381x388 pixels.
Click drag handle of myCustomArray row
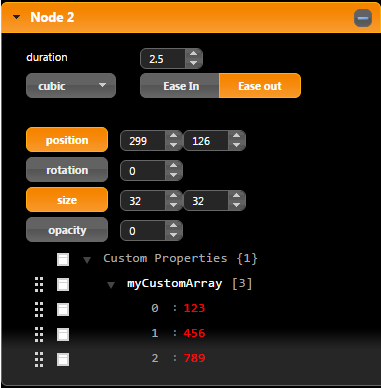pos(39,284)
